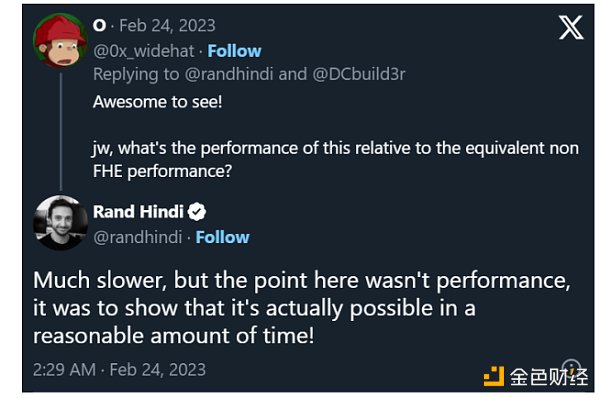This screenshot has height=398, width=600.
Task: Click the "Awesome to see!" reply text
Action: tap(157, 102)
